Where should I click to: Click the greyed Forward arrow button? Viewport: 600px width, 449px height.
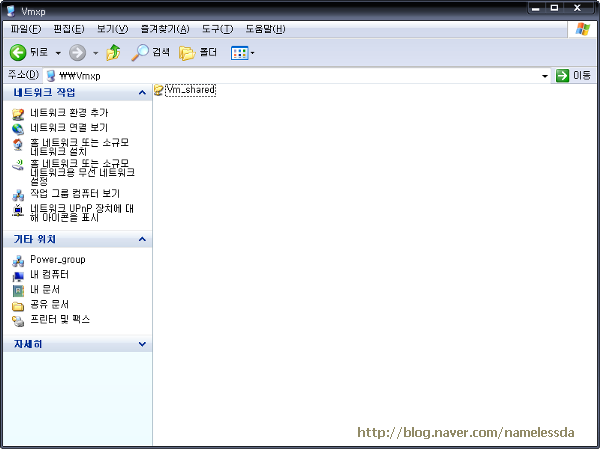(77, 52)
